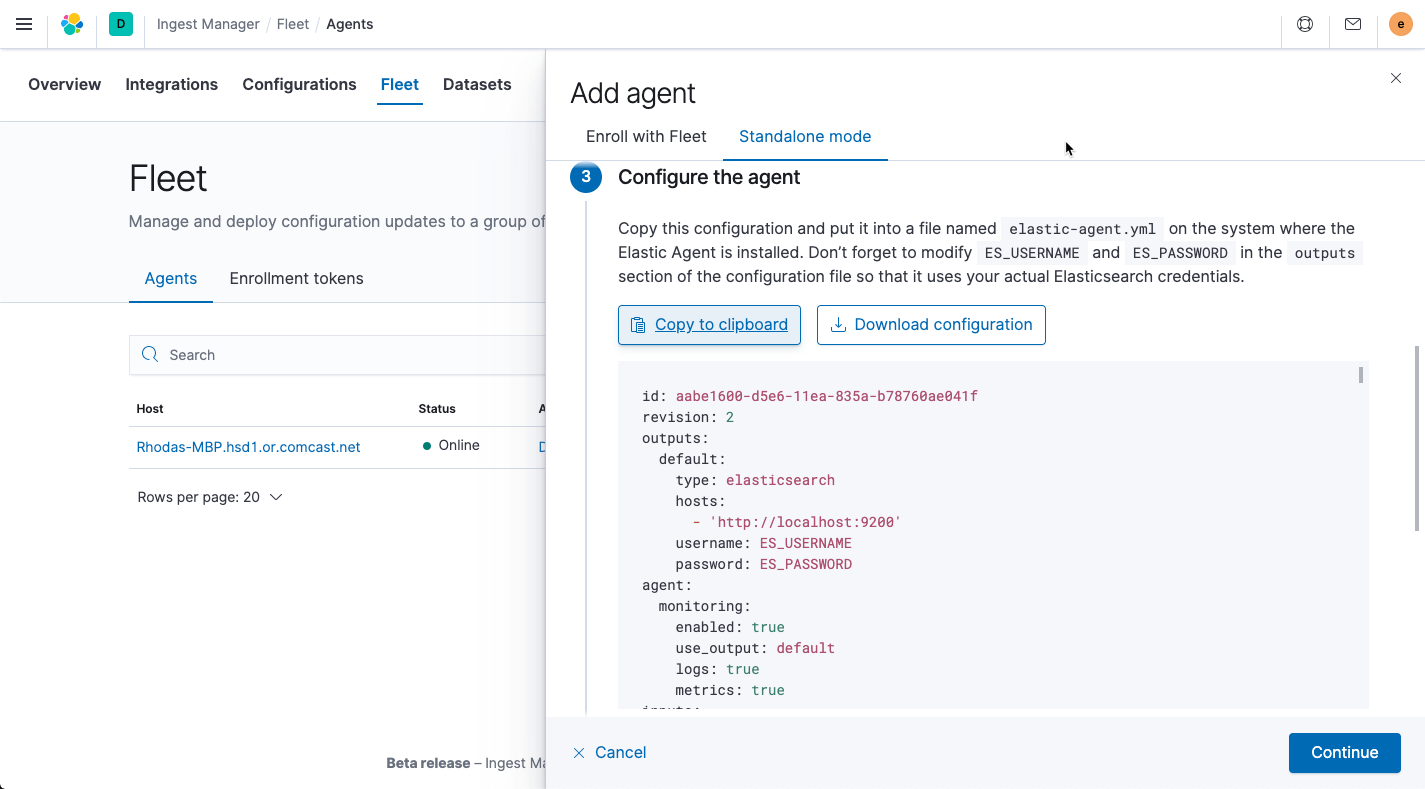The image size is (1425, 789).
Task: Click the X icon beside Cancel
Action: pyautogui.click(x=578, y=752)
